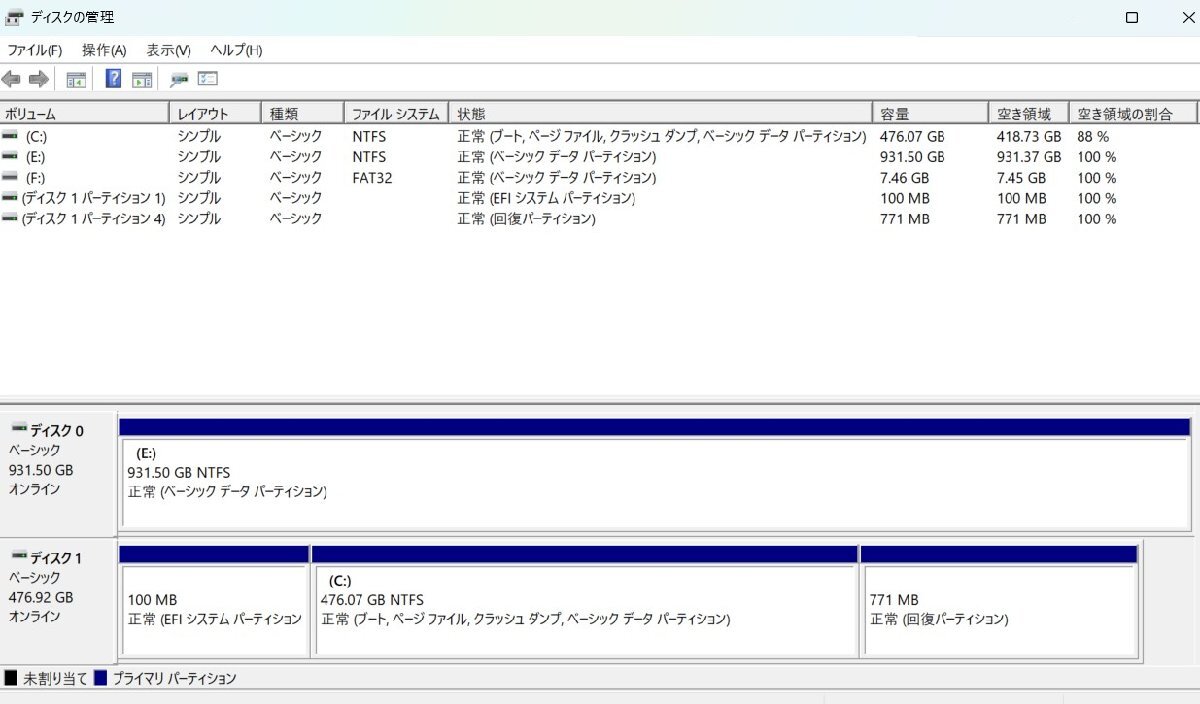Select the (E:) volume name in the list
The image size is (1200, 704).
coord(36,157)
